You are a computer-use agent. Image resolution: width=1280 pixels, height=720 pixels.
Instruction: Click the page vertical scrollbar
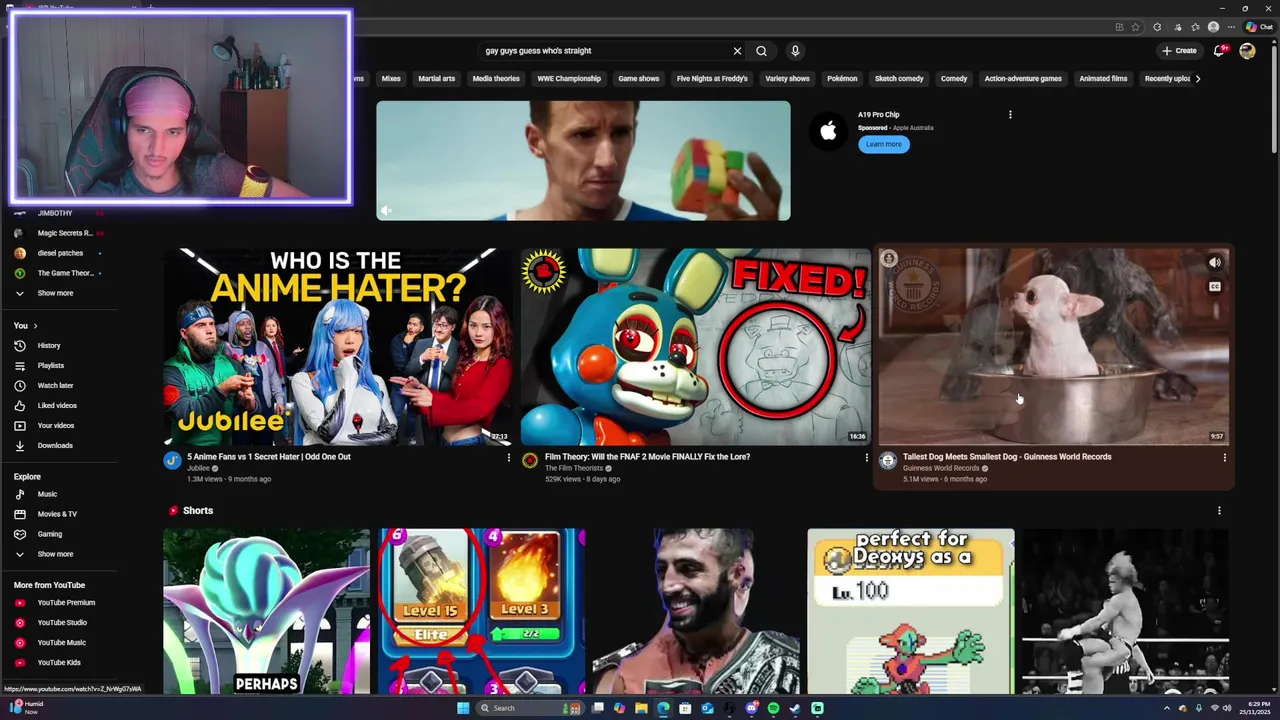(1274, 100)
